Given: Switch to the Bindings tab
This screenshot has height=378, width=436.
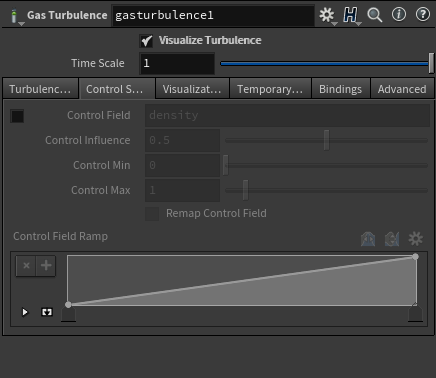Looking at the screenshot, I should (340, 89).
